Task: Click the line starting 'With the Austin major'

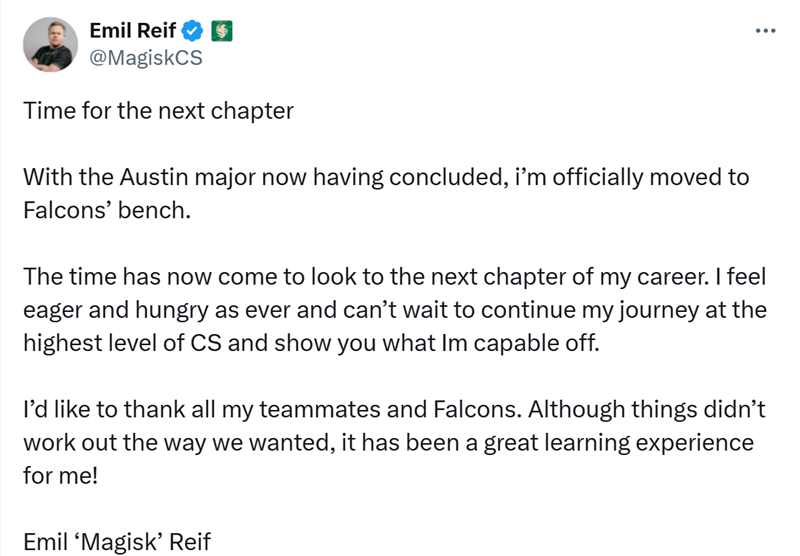Action: pyautogui.click(x=386, y=178)
